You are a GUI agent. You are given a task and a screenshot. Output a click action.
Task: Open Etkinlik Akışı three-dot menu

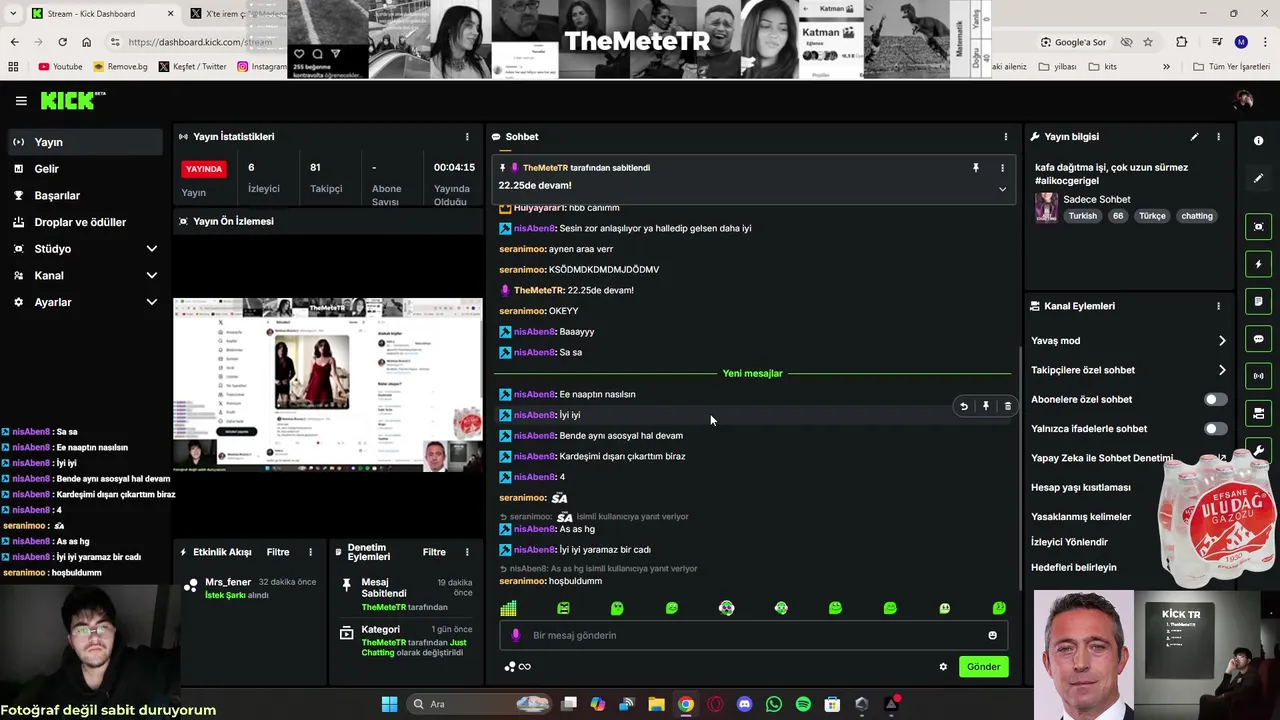(x=310, y=552)
